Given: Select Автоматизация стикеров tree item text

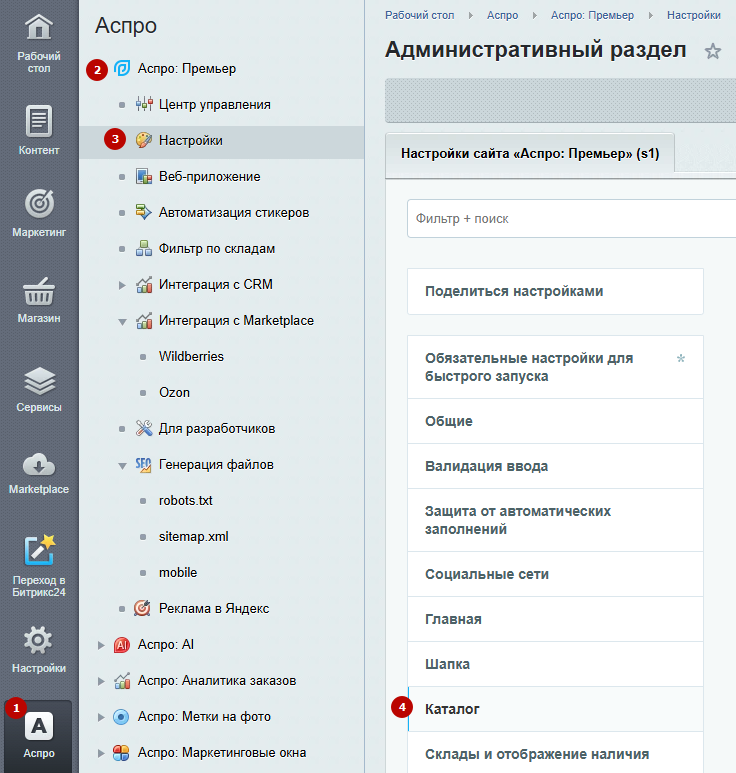Looking at the screenshot, I should (x=234, y=212).
